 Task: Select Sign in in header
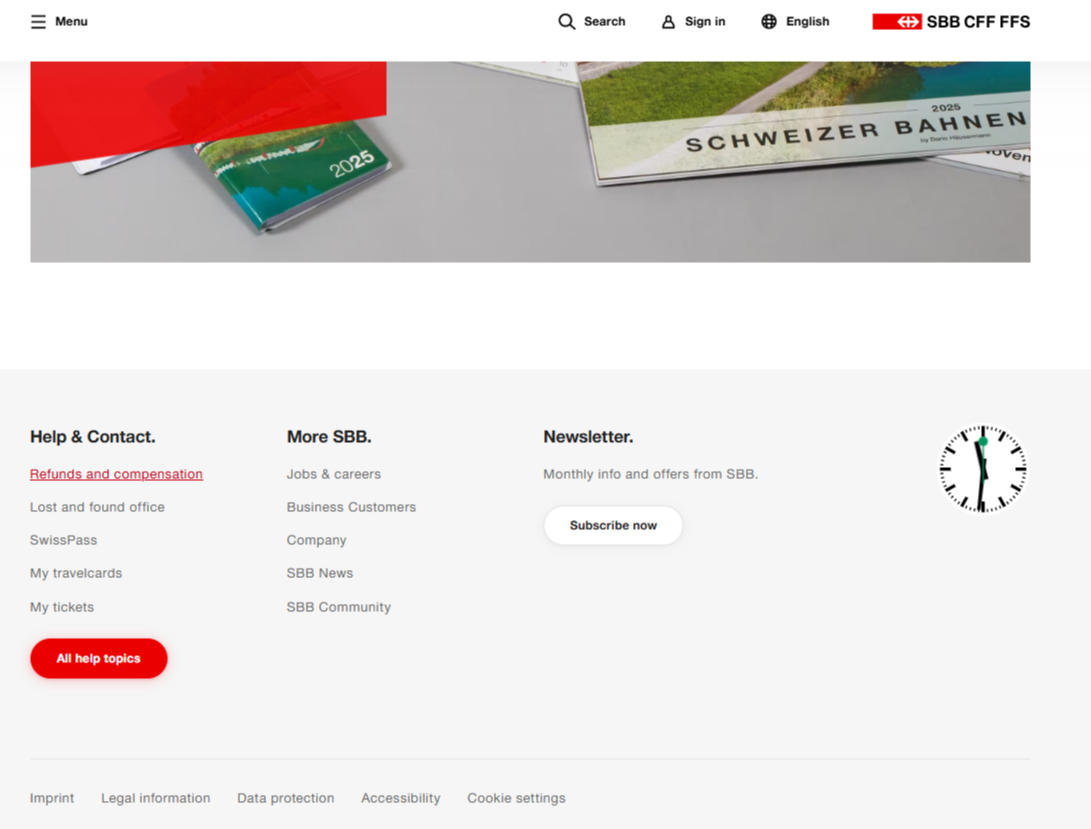click(705, 22)
